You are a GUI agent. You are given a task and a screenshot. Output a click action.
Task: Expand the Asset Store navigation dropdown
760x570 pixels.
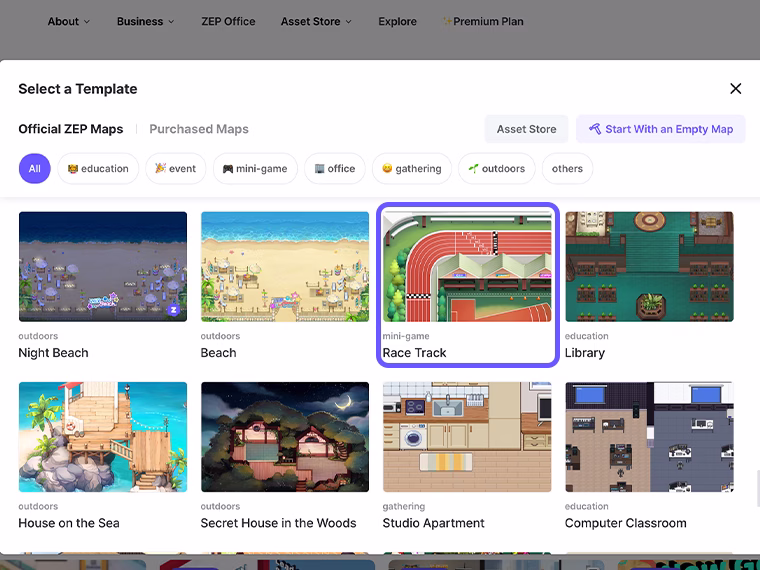tap(316, 21)
